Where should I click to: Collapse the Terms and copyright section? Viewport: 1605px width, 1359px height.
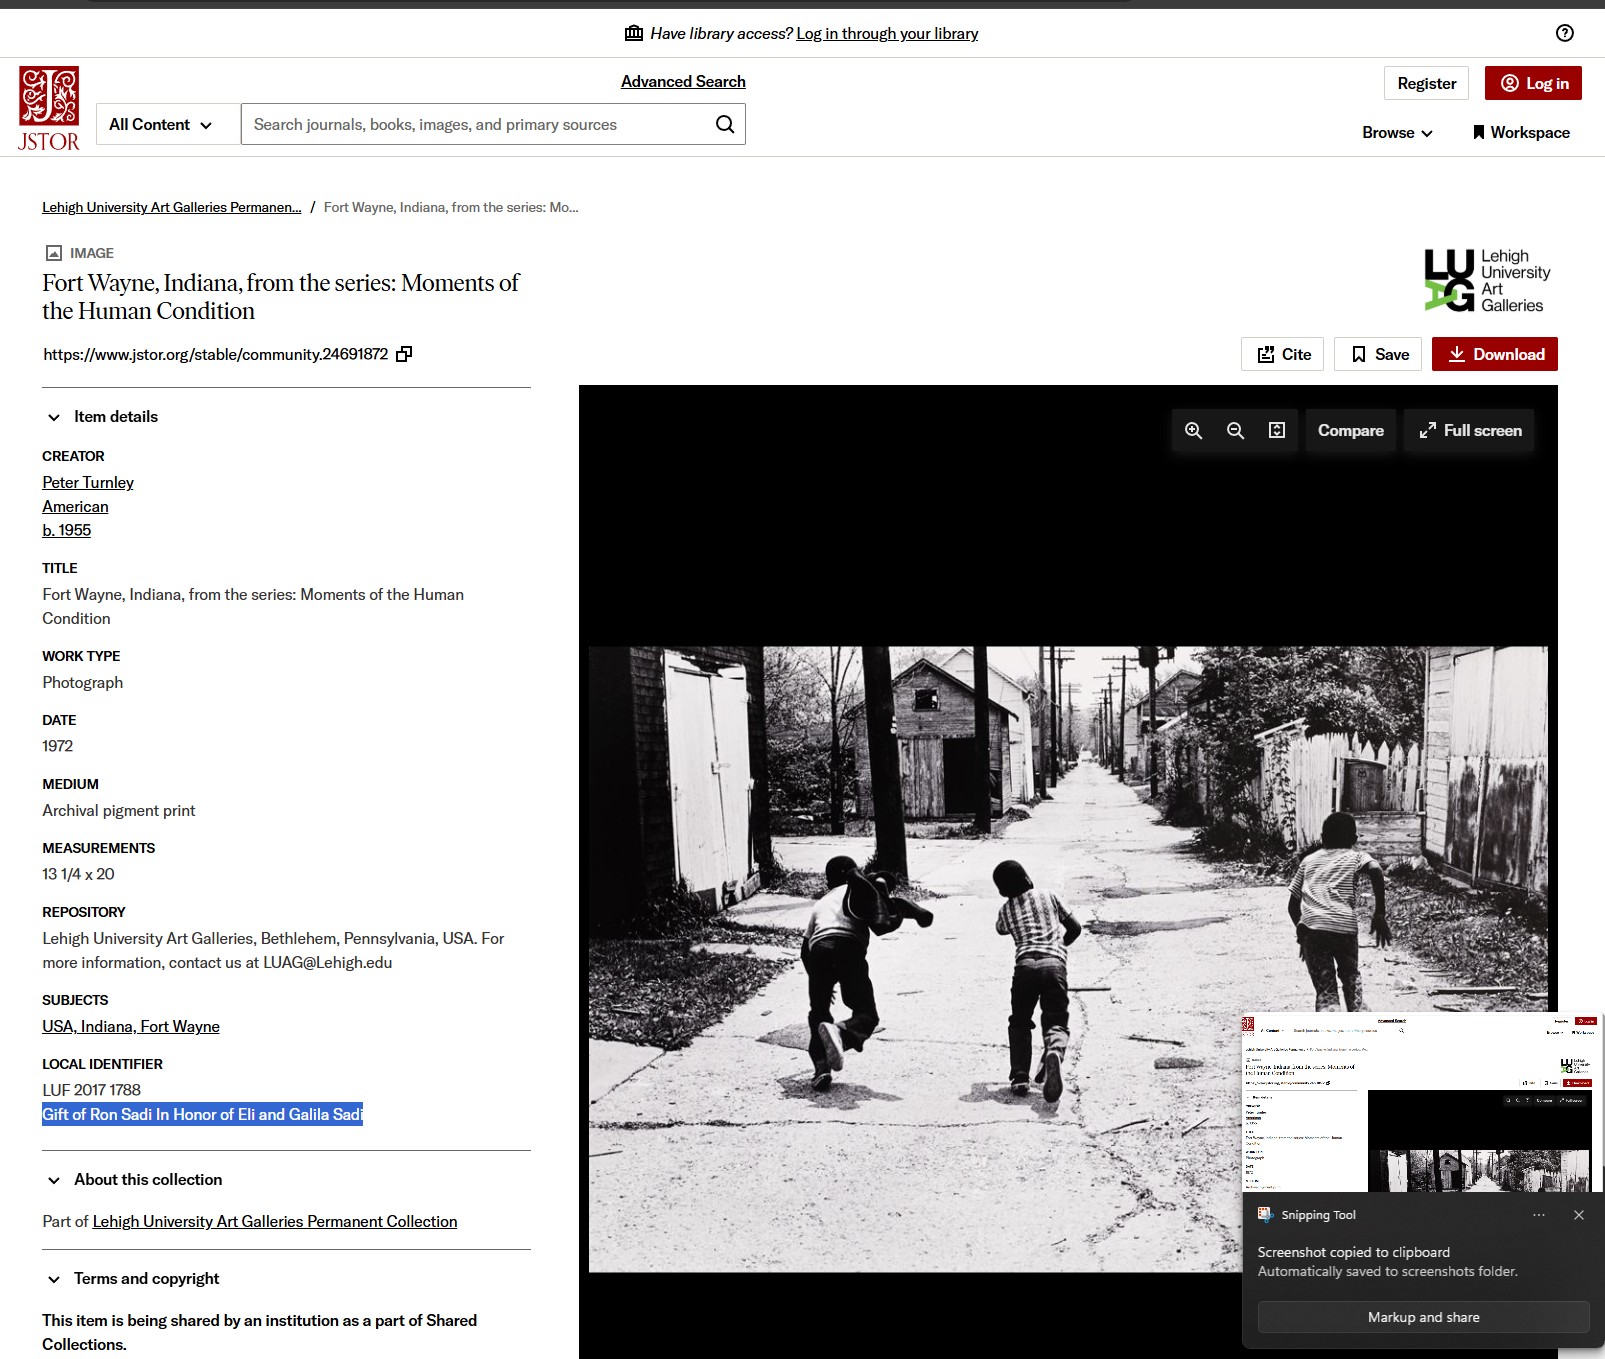54,1279
